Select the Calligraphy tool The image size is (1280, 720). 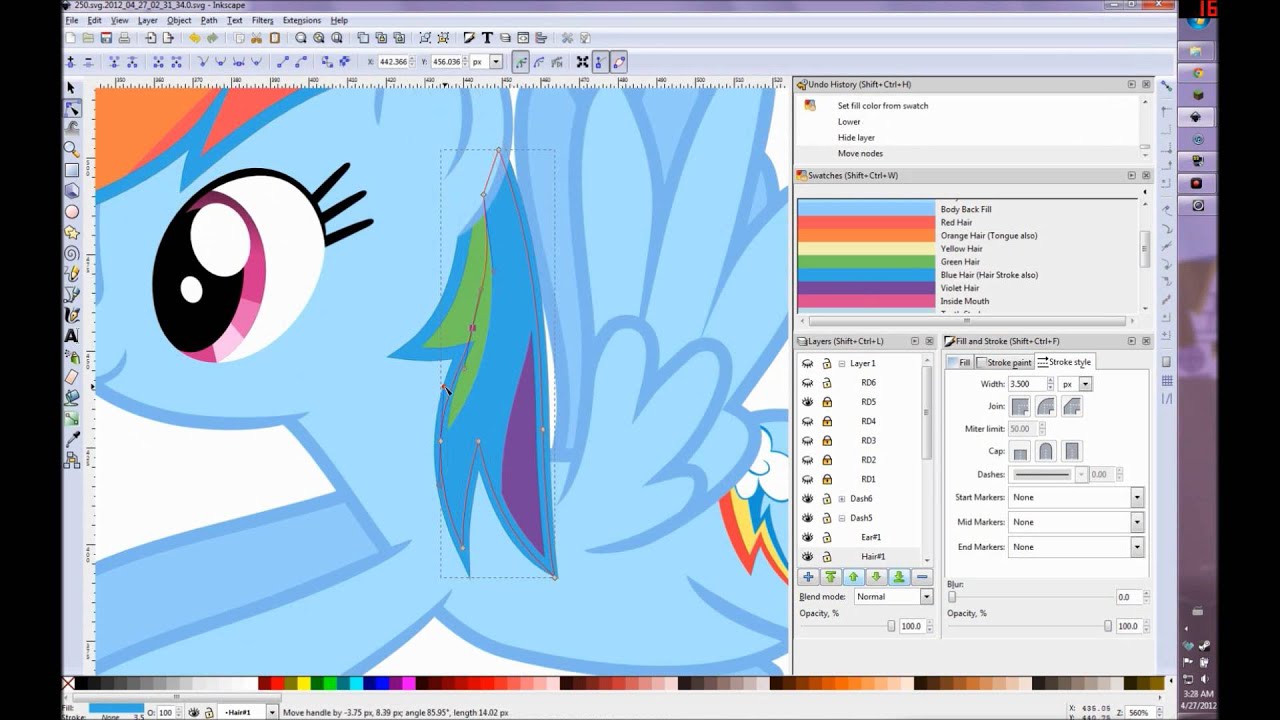pos(71,316)
